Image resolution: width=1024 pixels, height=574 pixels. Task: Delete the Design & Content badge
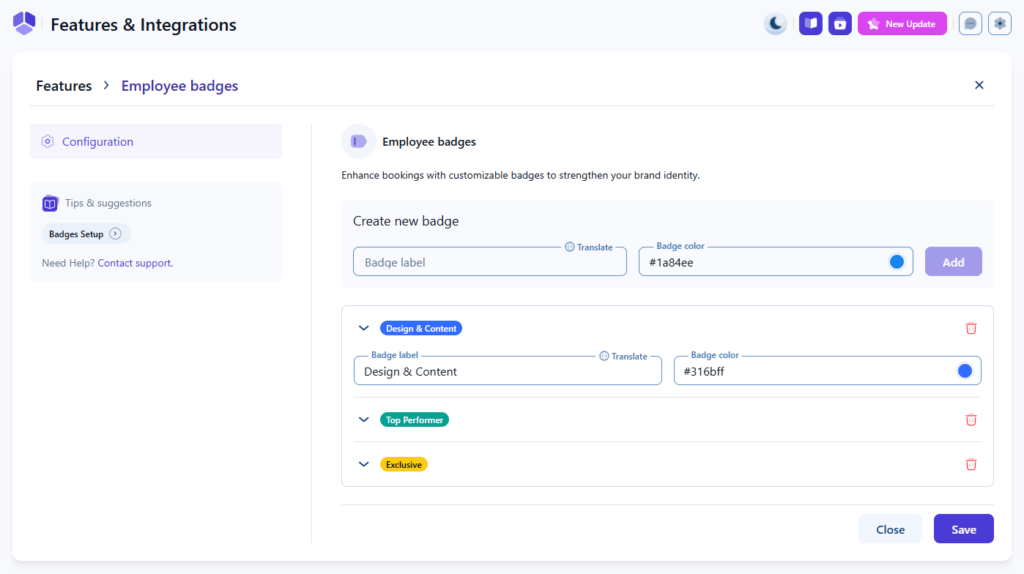tap(971, 328)
